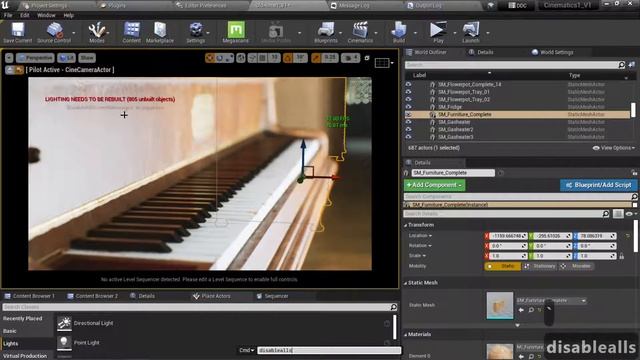Open property matrix grid icon in Details
Viewport: 640px width, 360px height.
(618, 214)
